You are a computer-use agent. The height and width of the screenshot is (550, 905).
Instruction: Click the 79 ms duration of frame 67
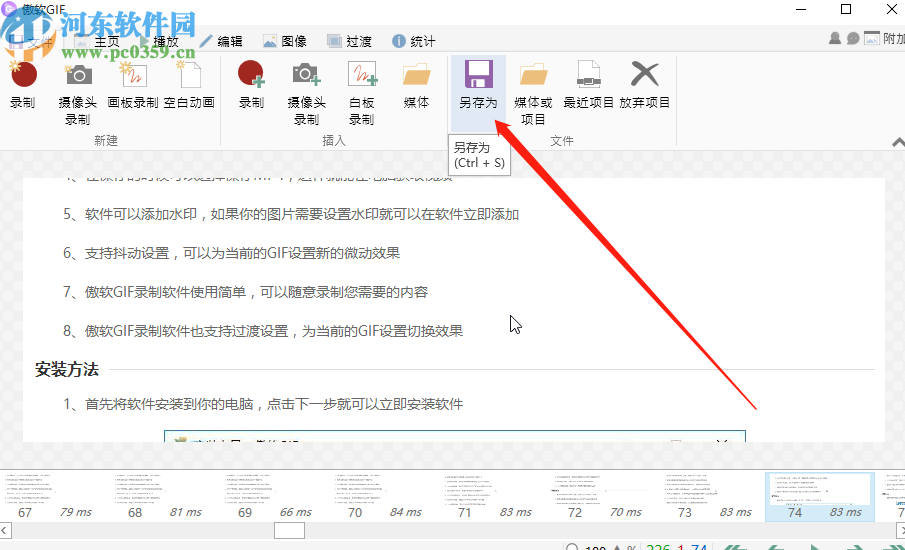click(76, 512)
